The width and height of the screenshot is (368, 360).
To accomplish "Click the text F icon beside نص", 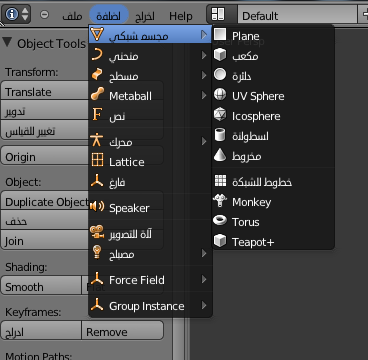I will click(97, 115).
